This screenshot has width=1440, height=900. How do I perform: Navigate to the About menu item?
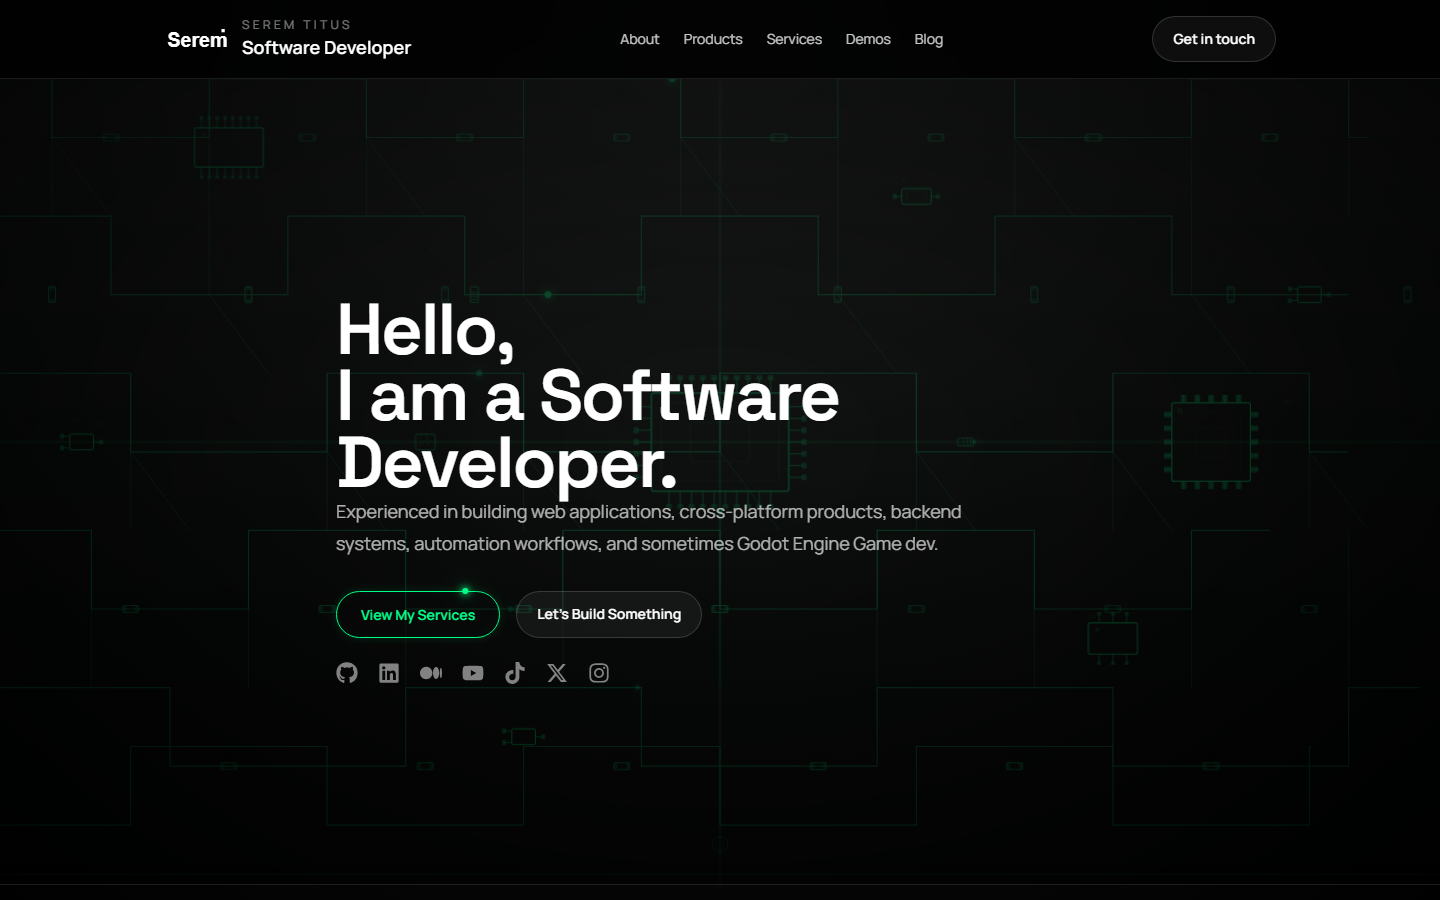(x=639, y=39)
